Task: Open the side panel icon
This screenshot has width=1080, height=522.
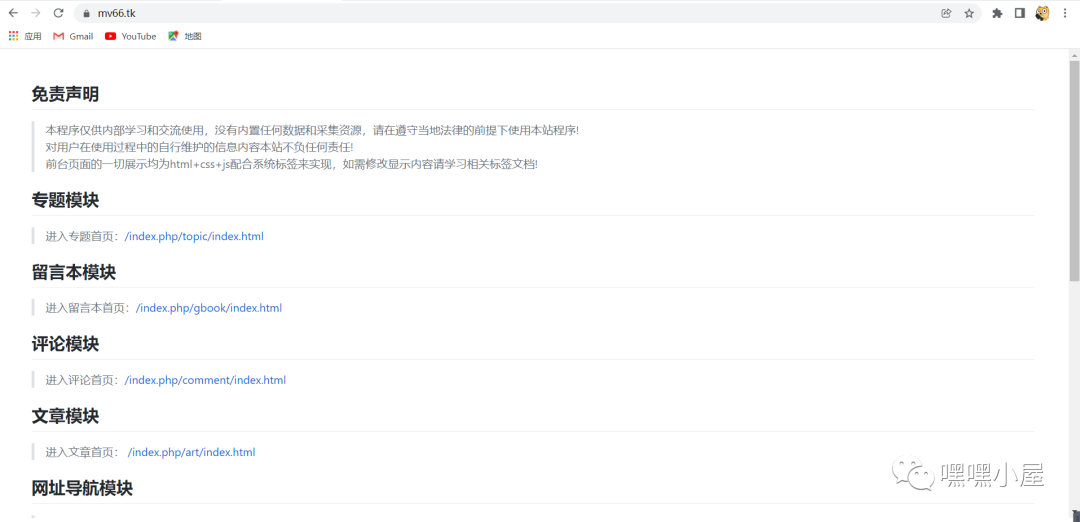Action: [x=1020, y=13]
